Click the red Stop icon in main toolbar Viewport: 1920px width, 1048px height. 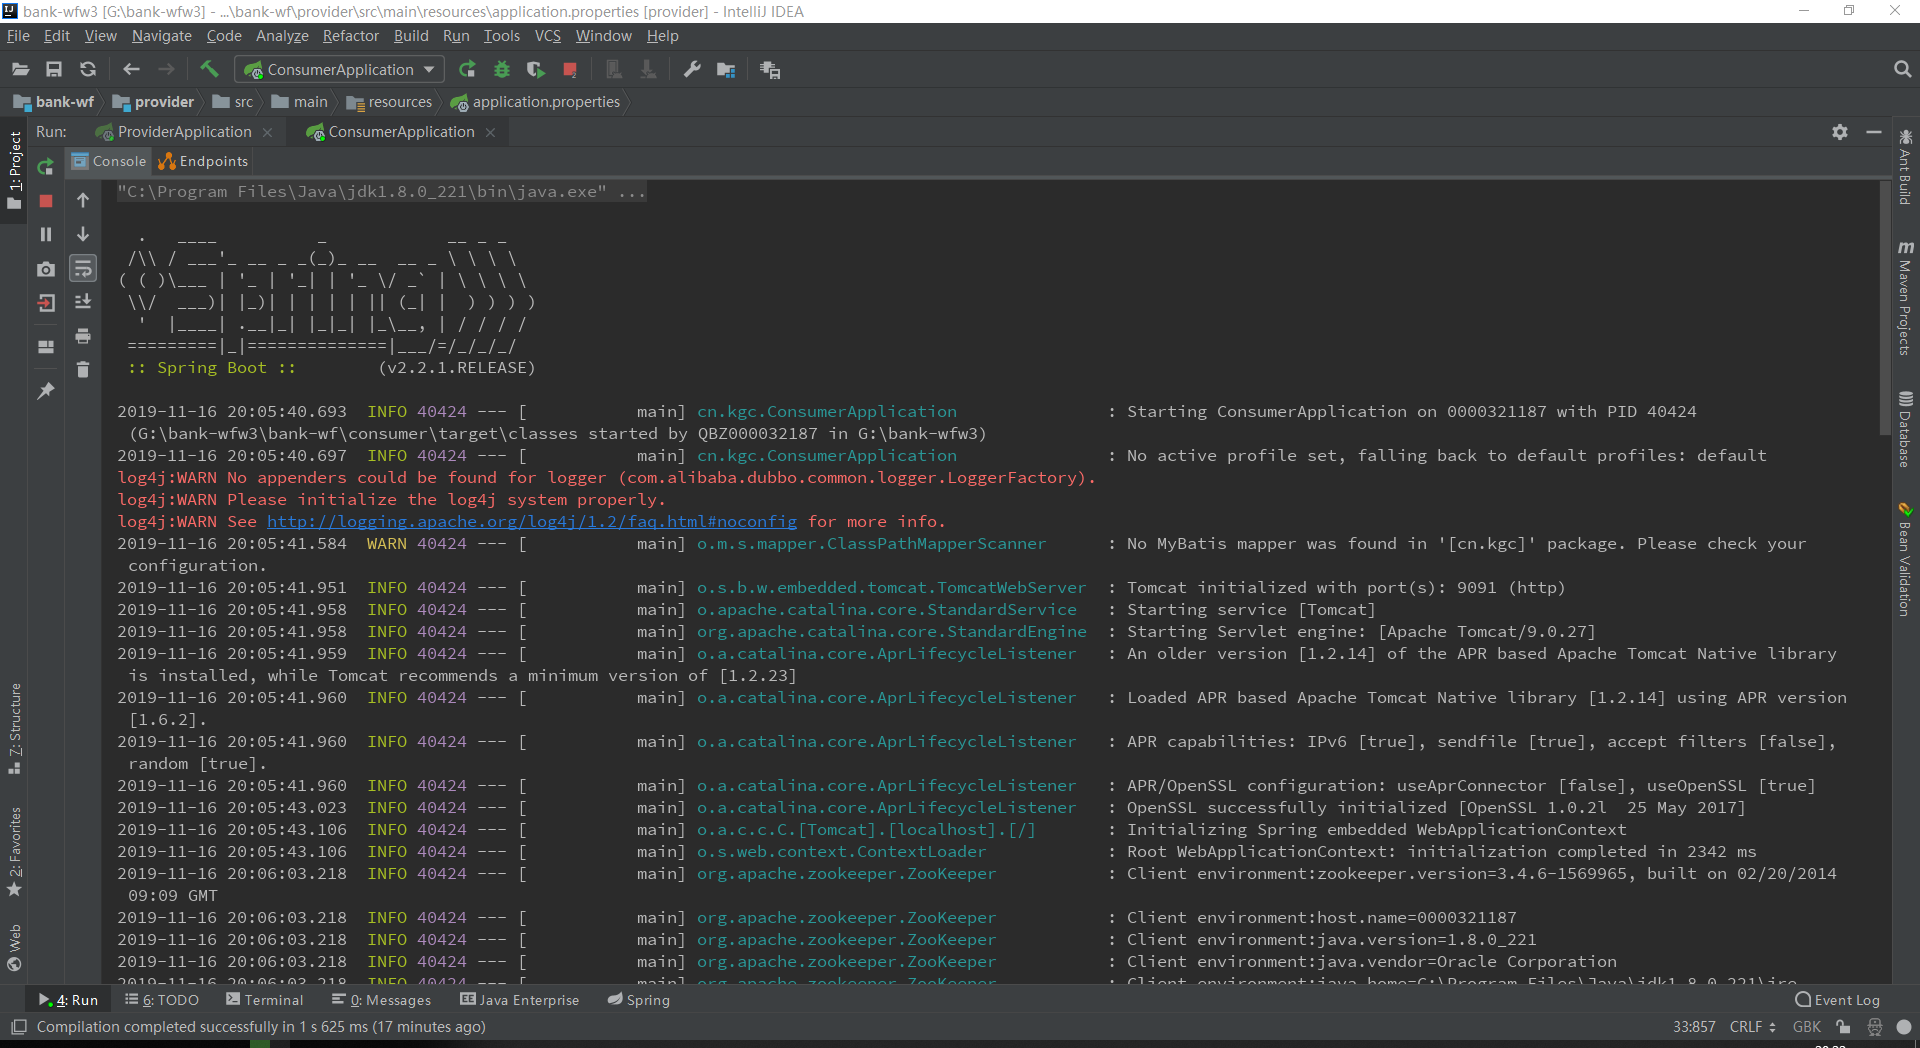pos(570,70)
